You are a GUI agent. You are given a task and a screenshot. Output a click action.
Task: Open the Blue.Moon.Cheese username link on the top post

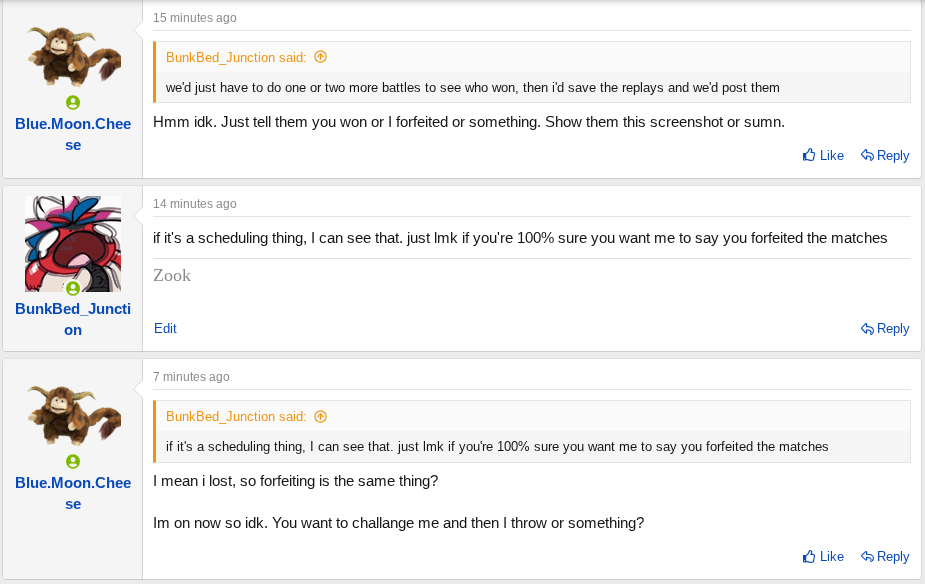pyautogui.click(x=73, y=134)
